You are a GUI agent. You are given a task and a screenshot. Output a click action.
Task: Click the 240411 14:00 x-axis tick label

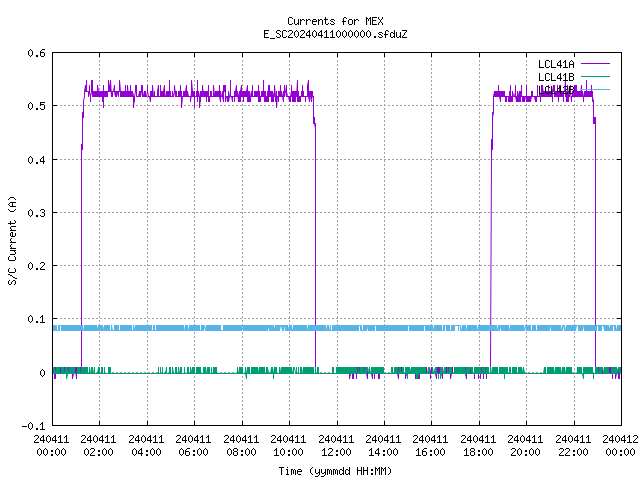[x=383, y=446]
